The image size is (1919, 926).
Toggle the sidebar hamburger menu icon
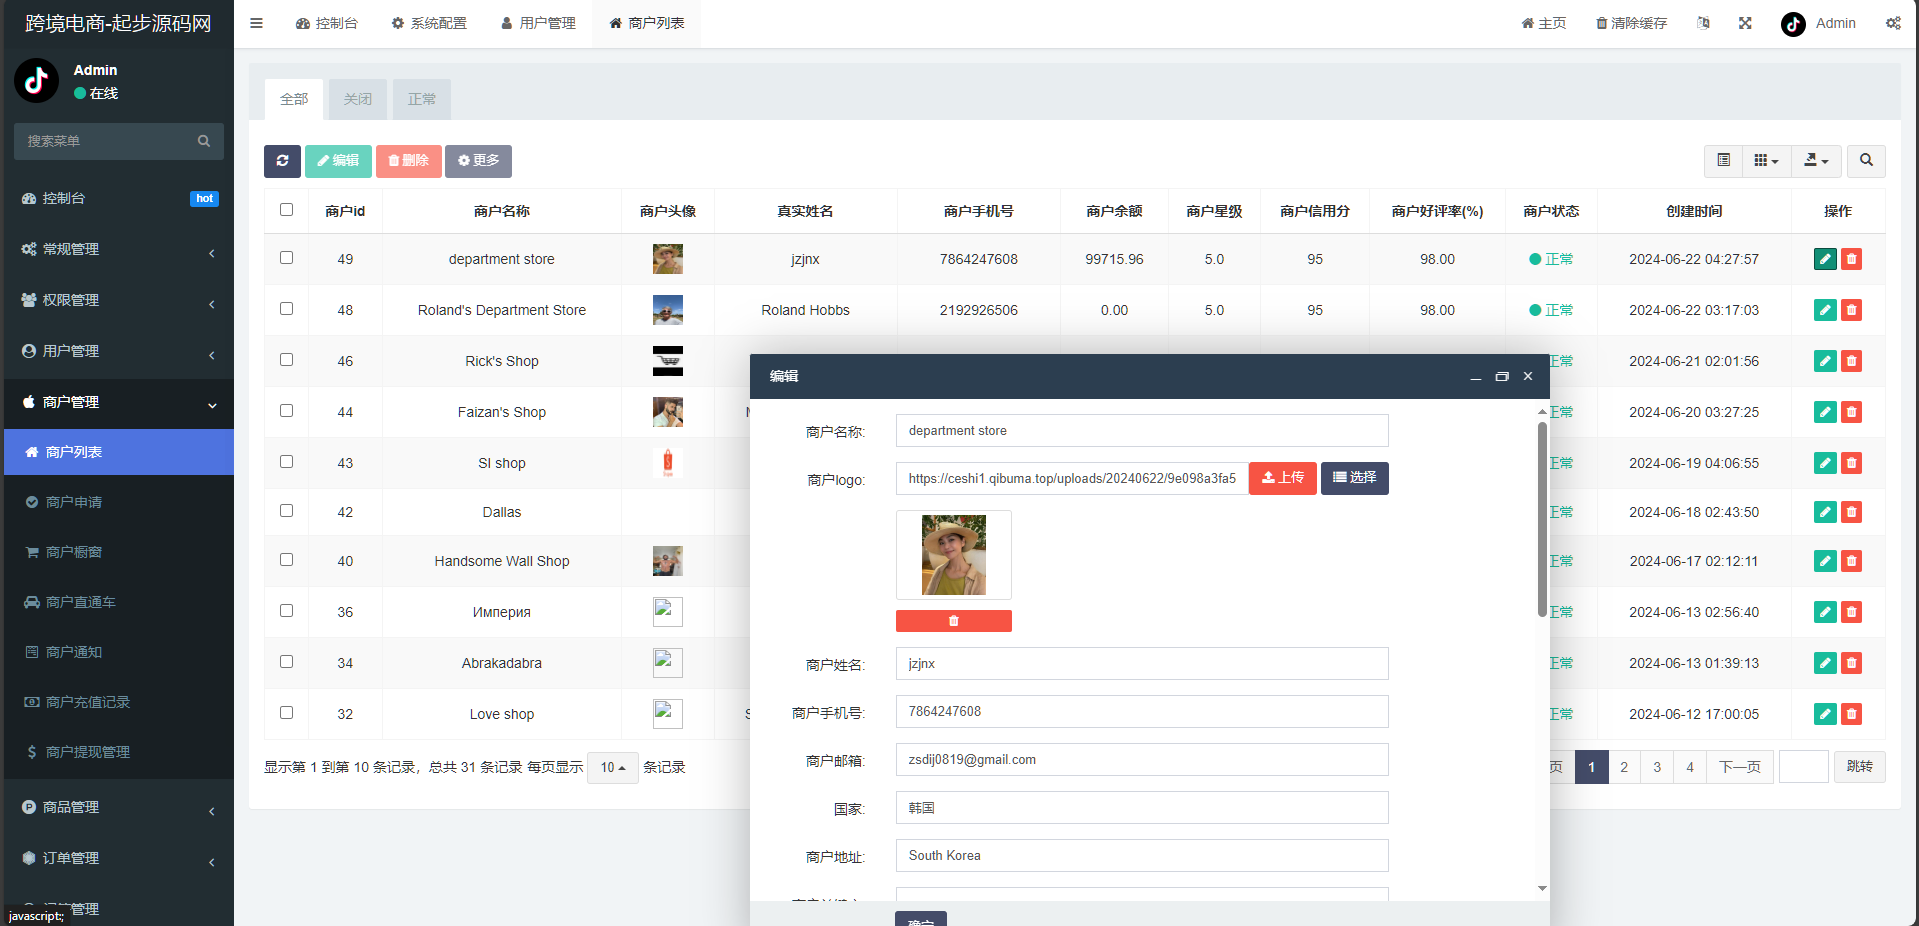[257, 23]
